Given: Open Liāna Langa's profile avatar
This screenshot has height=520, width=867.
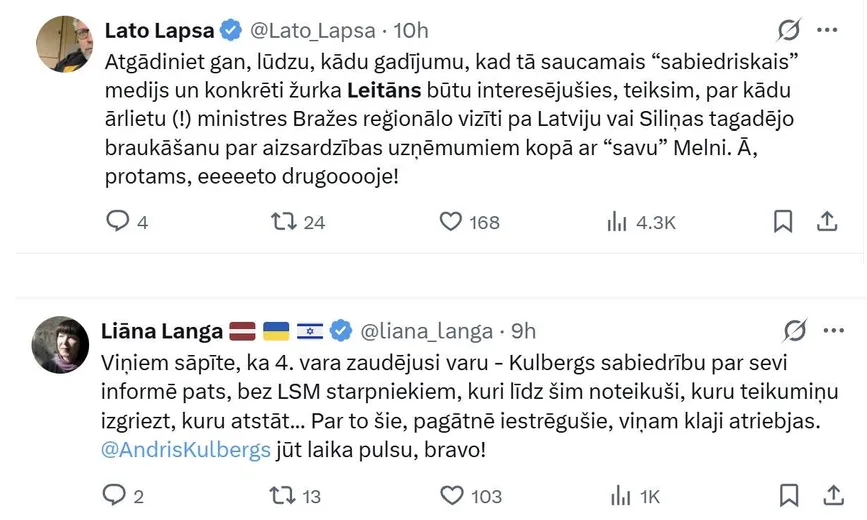Looking at the screenshot, I should tap(60, 345).
